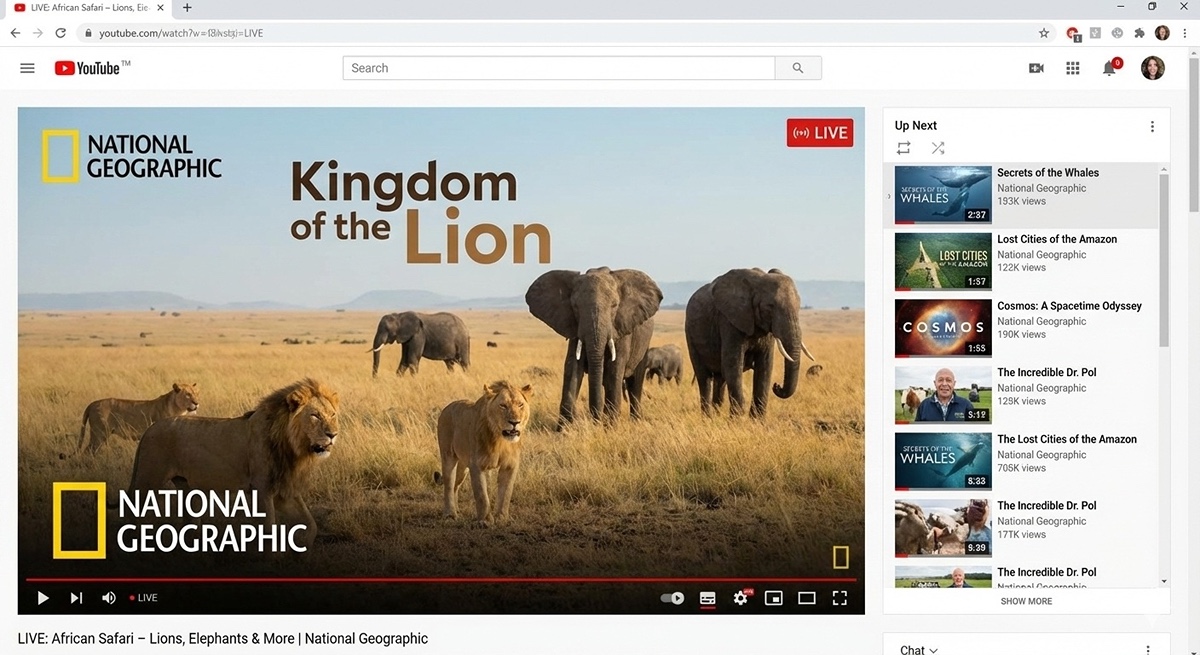This screenshot has width=1200, height=655.
Task: Click SHOW MORE under Up Next
Action: [x=1026, y=601]
